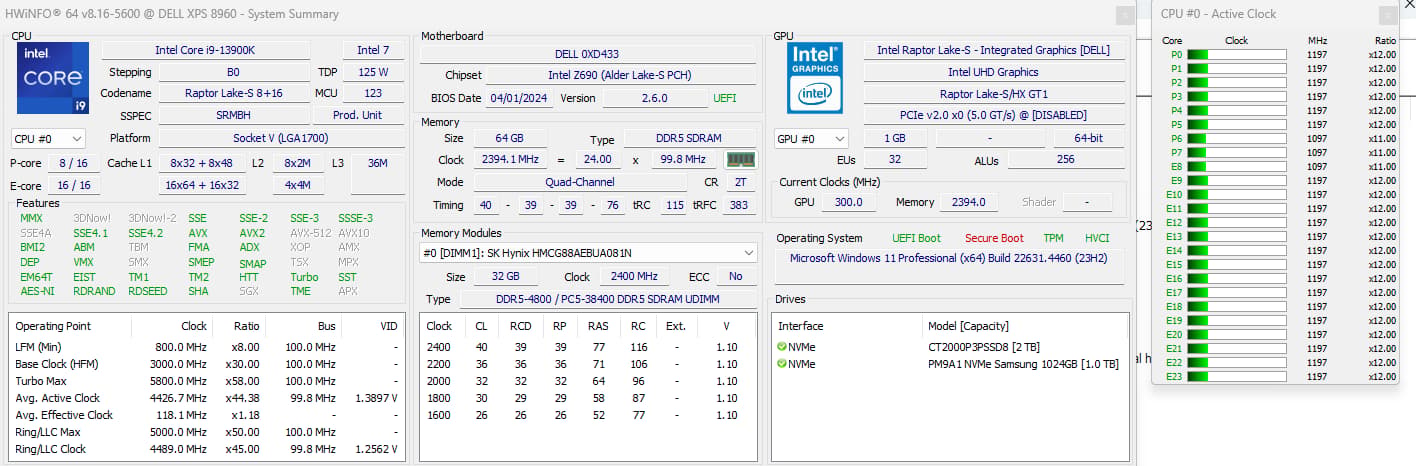Select the Raptor Lake-S 8+16 codename field
This screenshot has height=466, width=1416.
pos(233,93)
